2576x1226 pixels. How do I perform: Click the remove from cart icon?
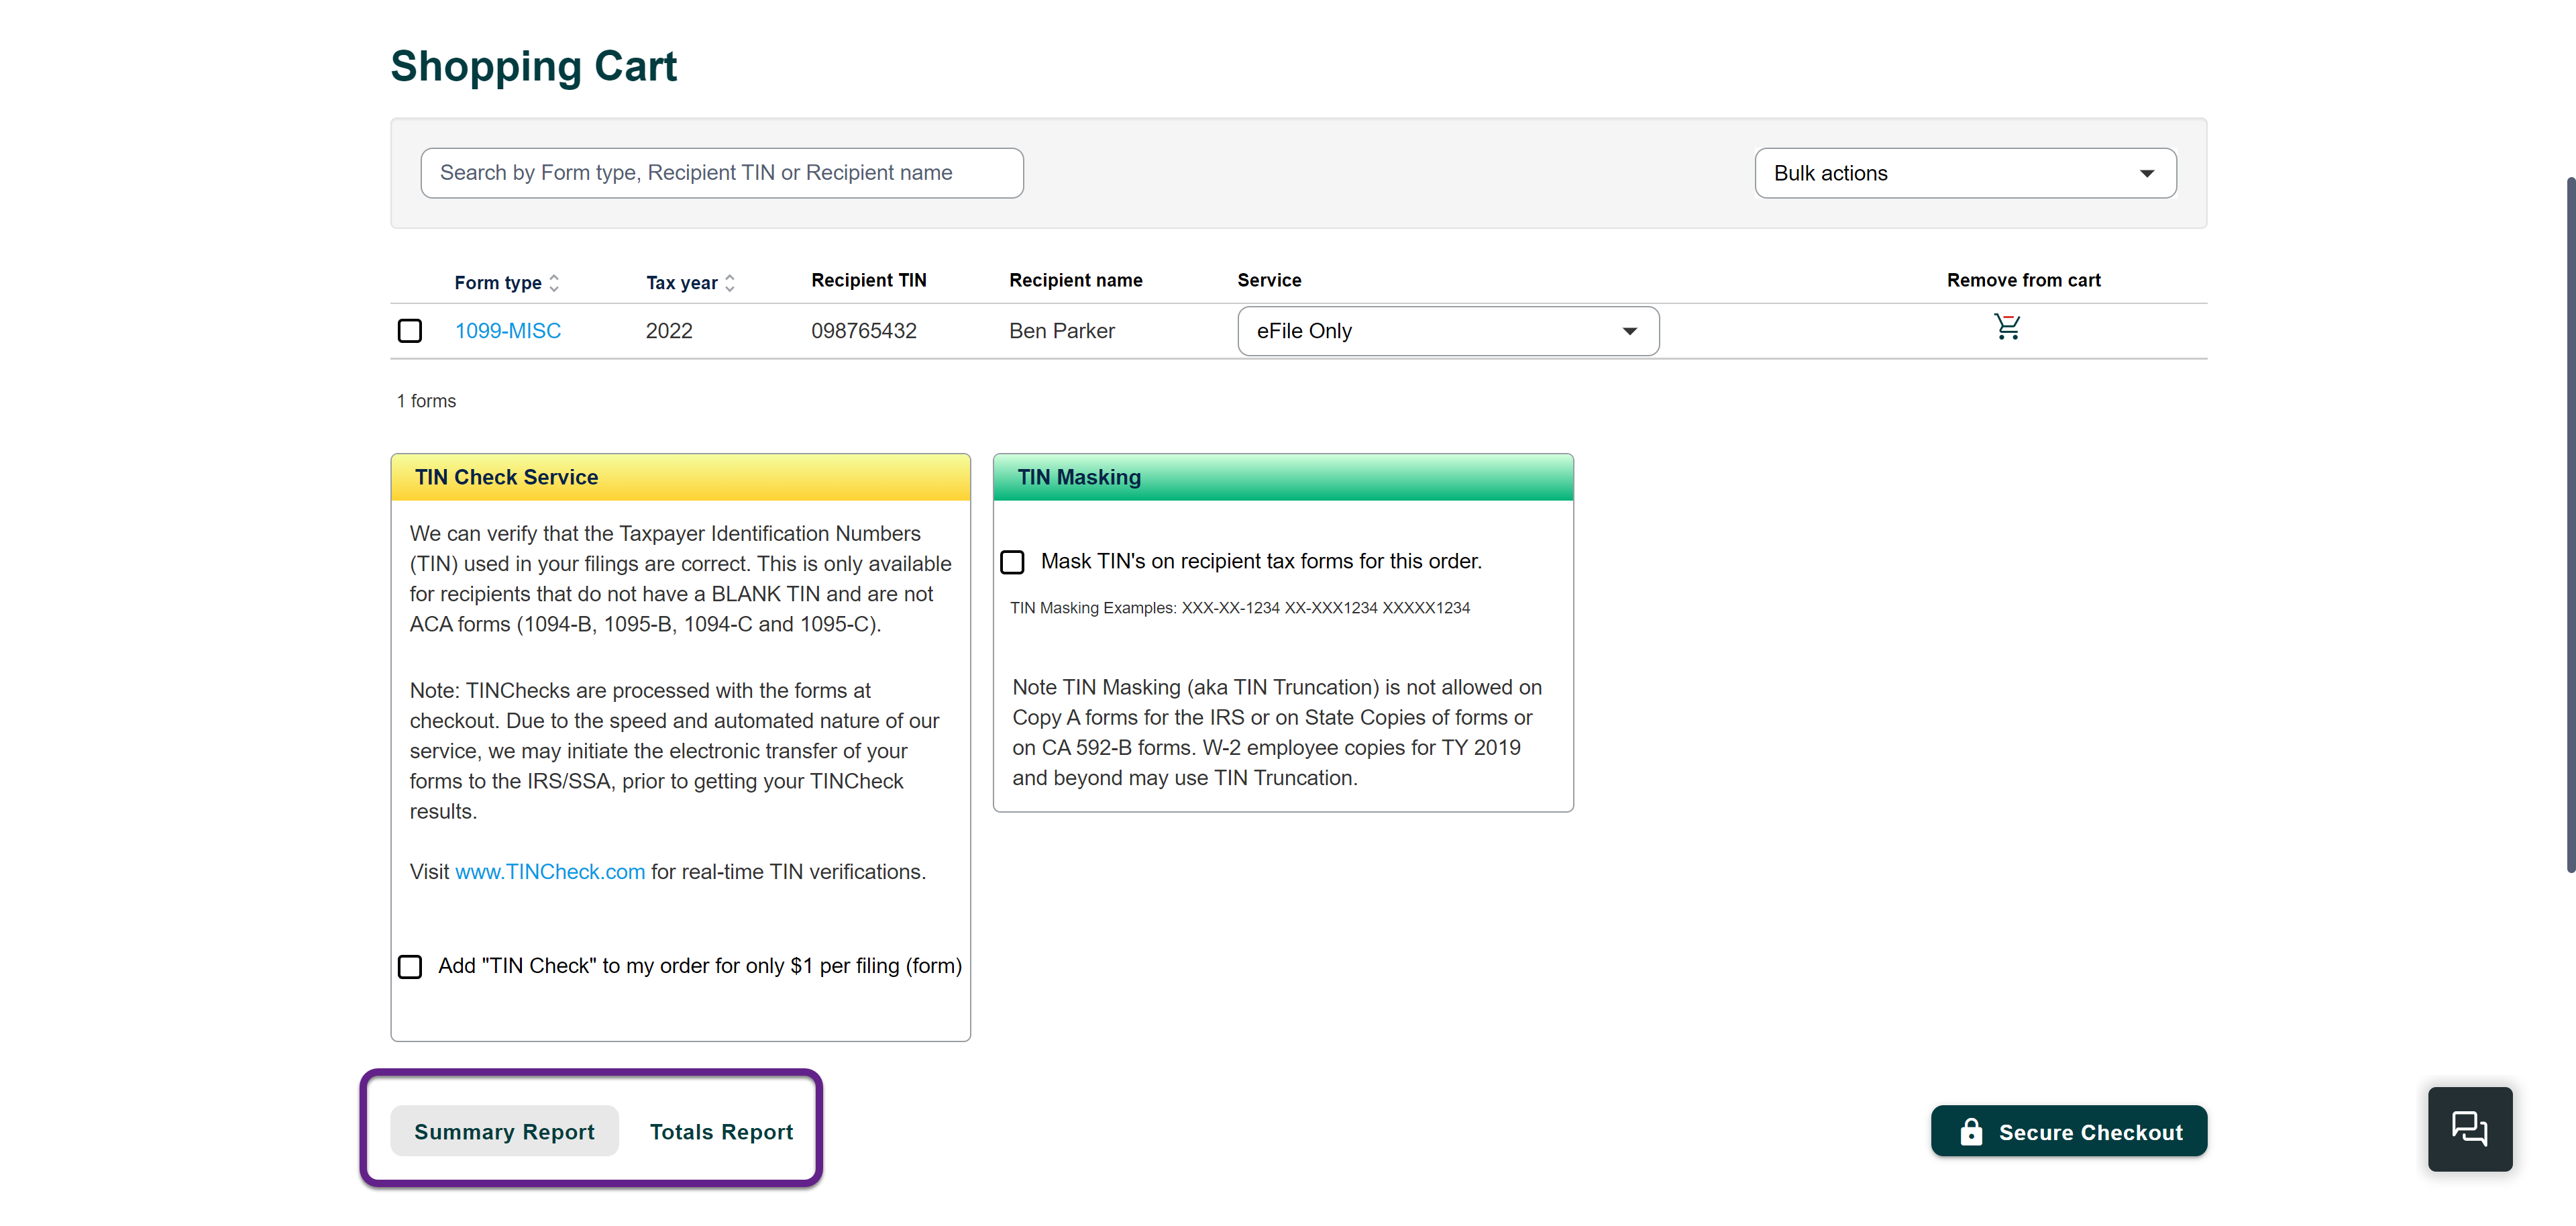pyautogui.click(x=2006, y=327)
